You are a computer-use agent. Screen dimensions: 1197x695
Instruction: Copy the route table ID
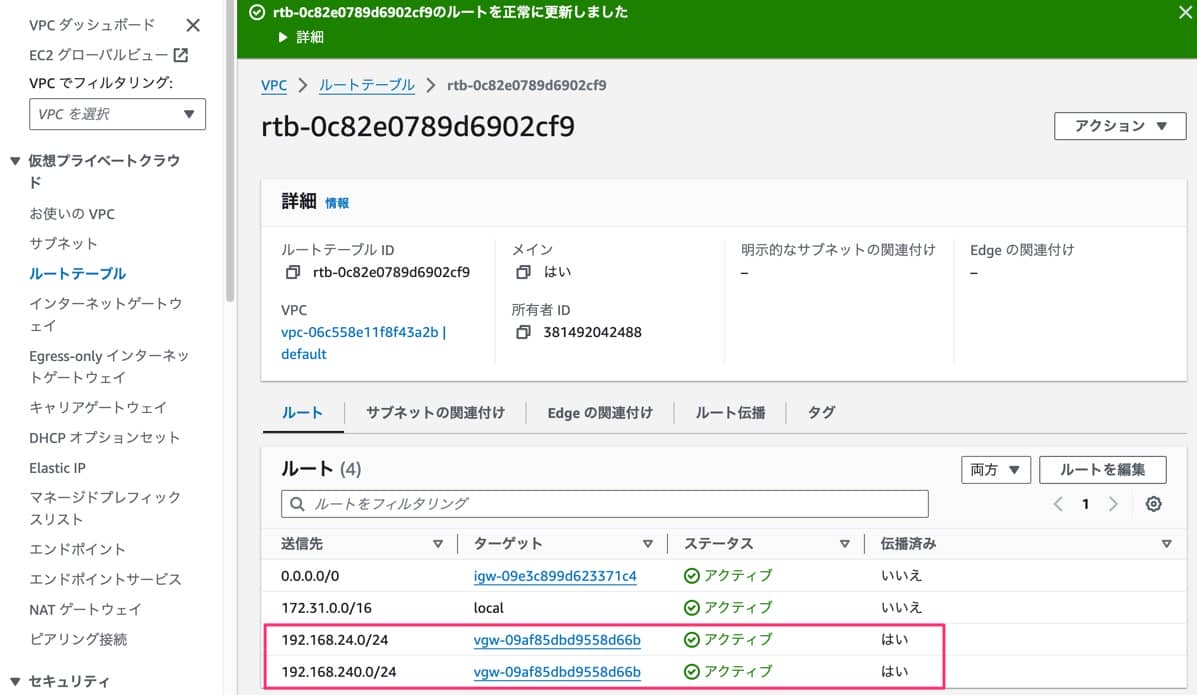(x=292, y=273)
